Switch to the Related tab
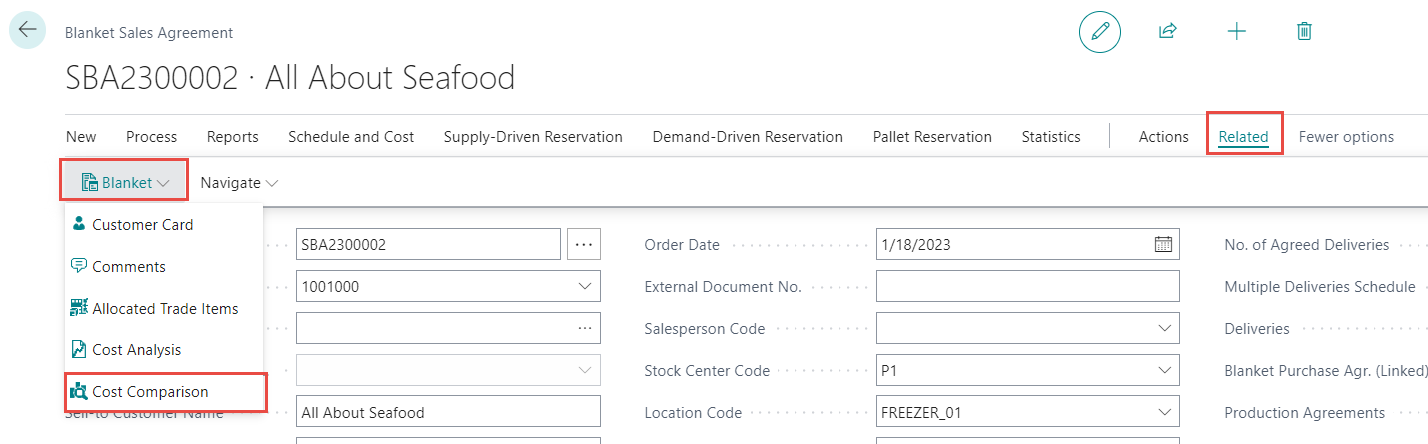 pos(1243,137)
